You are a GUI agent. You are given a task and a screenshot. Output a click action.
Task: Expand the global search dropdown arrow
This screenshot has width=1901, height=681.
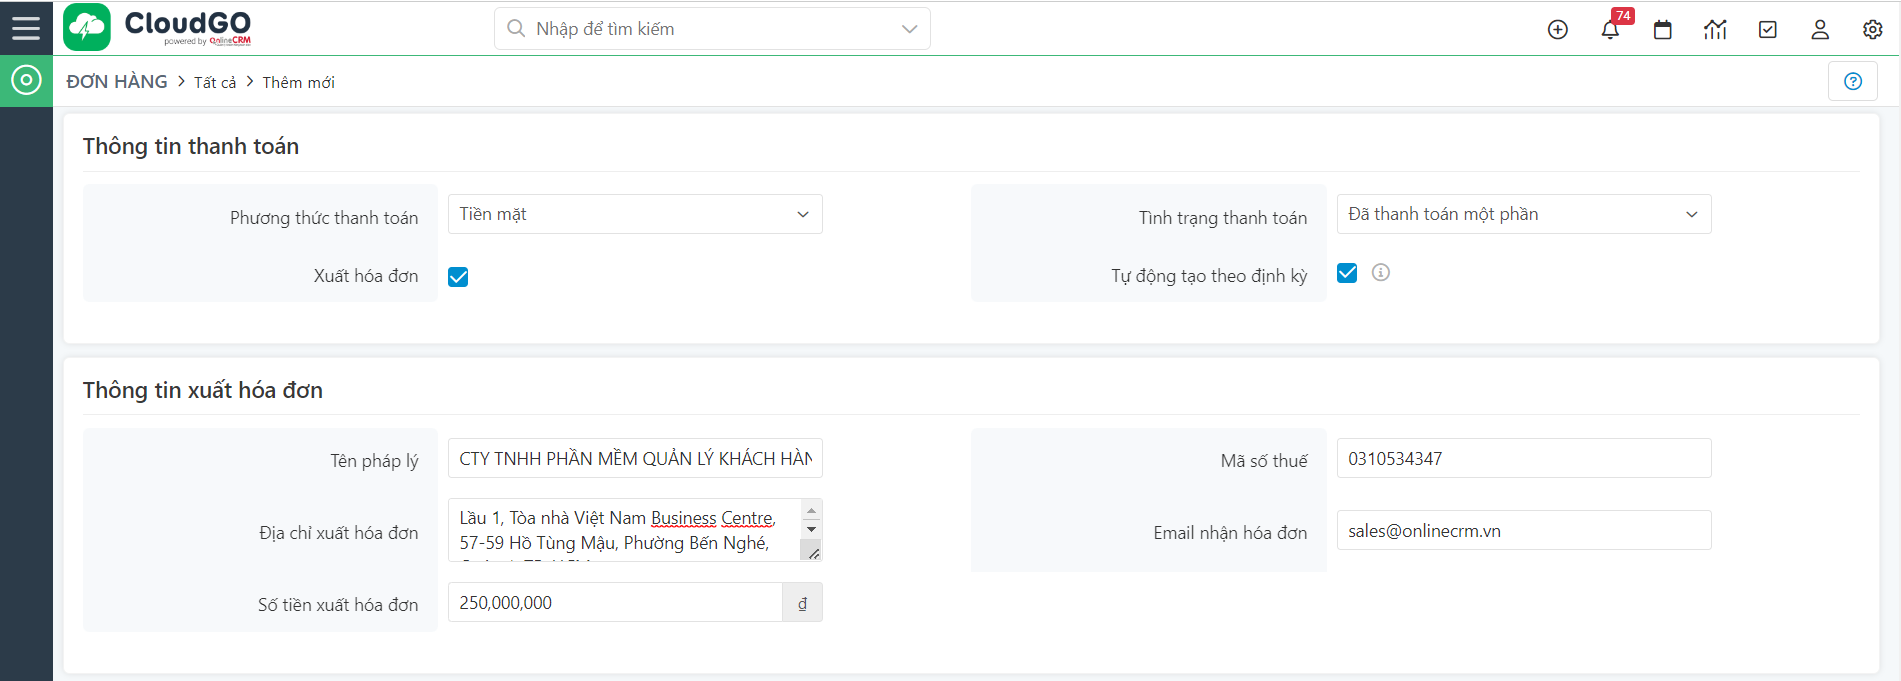tap(909, 29)
